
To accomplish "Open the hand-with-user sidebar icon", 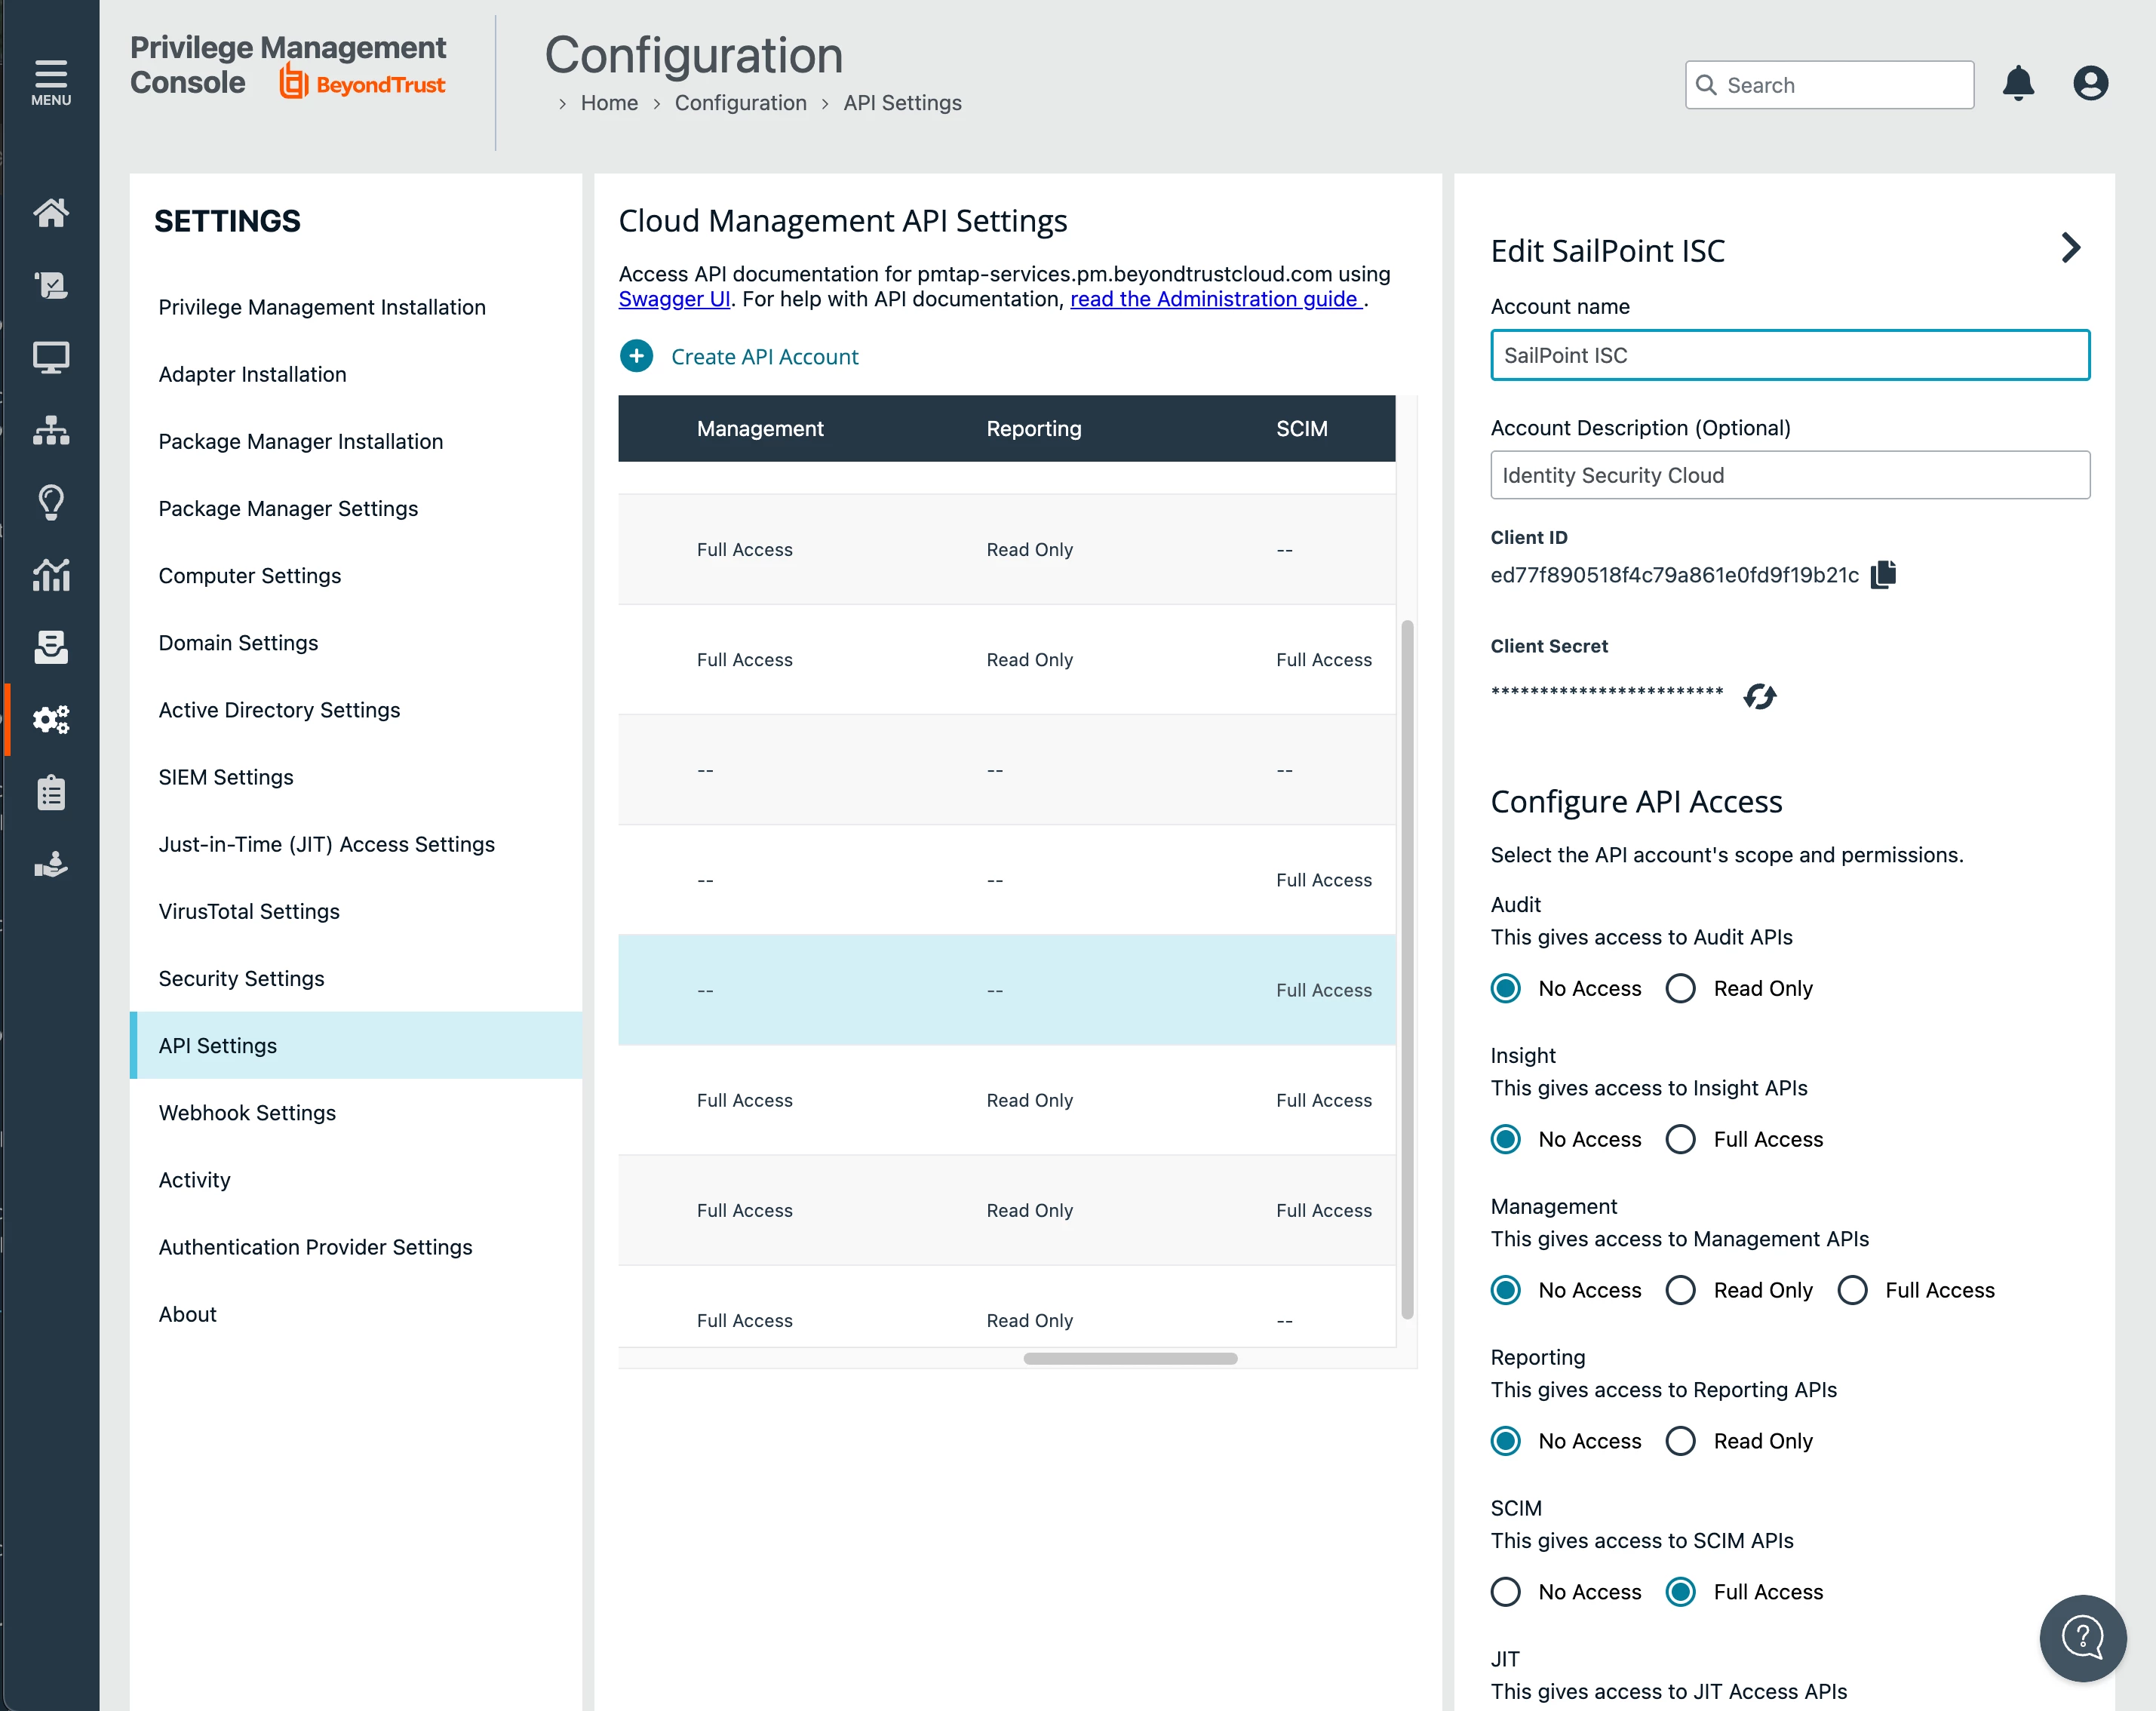I will point(51,864).
